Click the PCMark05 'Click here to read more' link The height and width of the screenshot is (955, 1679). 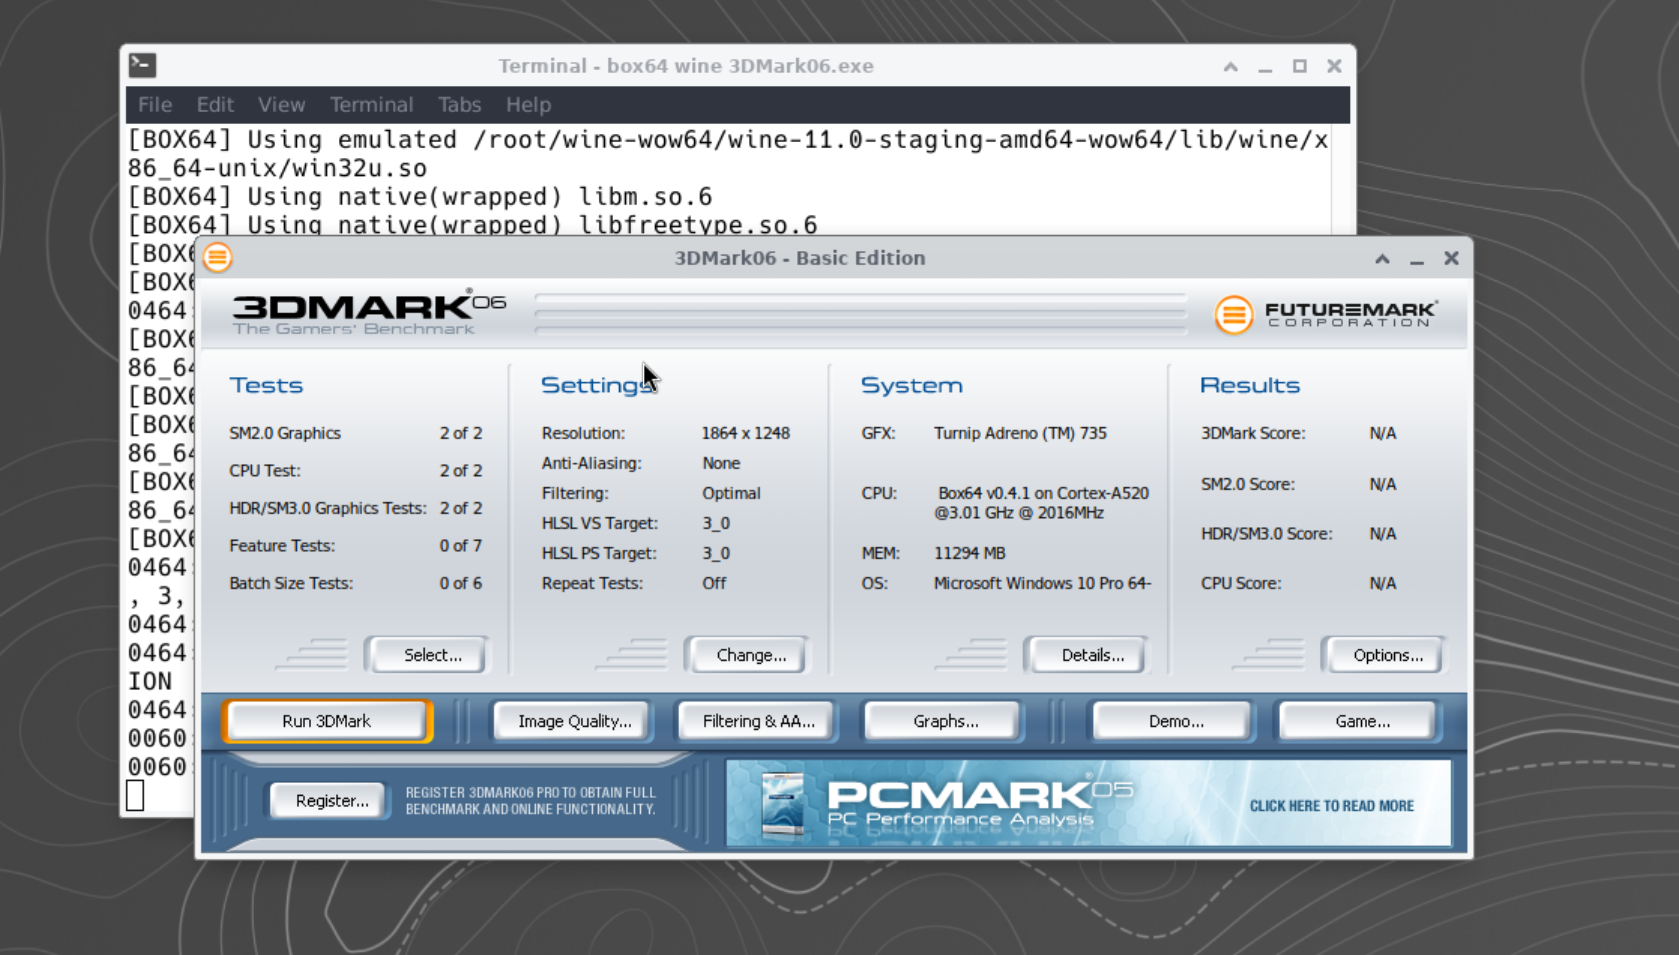tap(1331, 806)
